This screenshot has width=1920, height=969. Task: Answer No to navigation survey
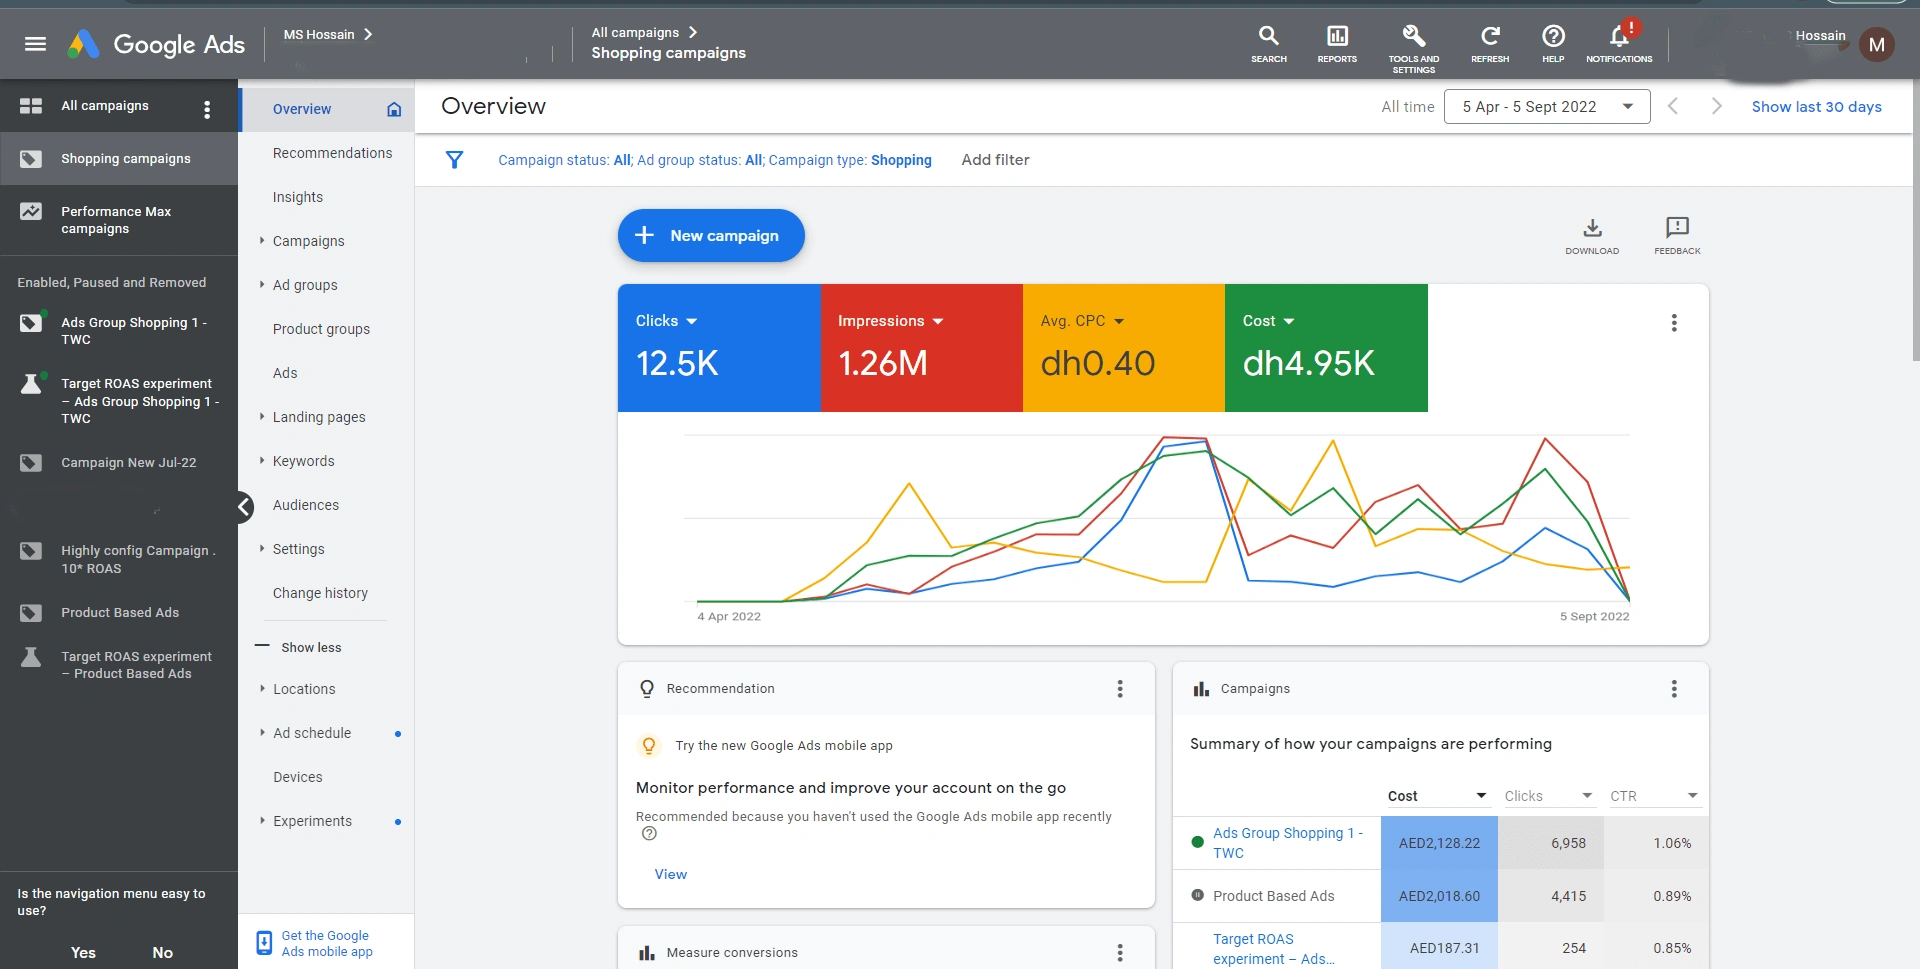(x=162, y=953)
